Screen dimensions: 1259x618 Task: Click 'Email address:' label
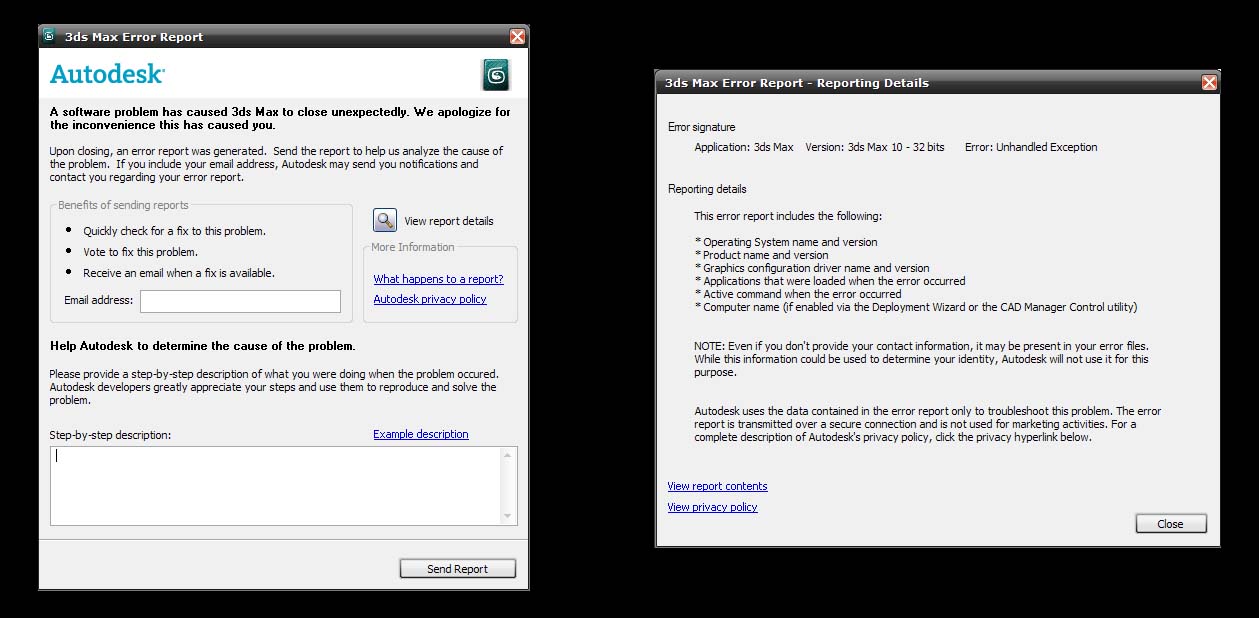99,300
